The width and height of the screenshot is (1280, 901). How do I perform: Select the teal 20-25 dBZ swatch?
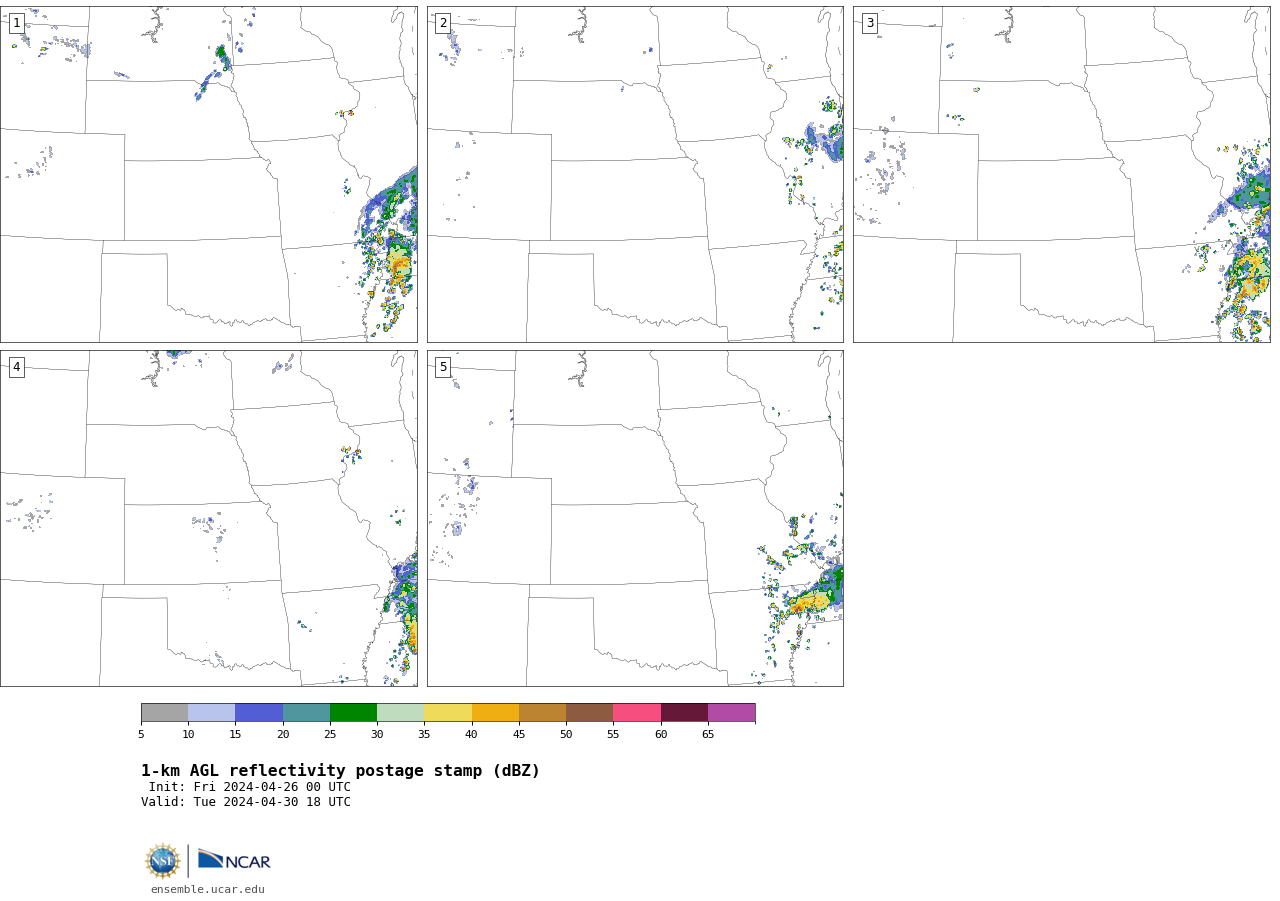[x=306, y=712]
